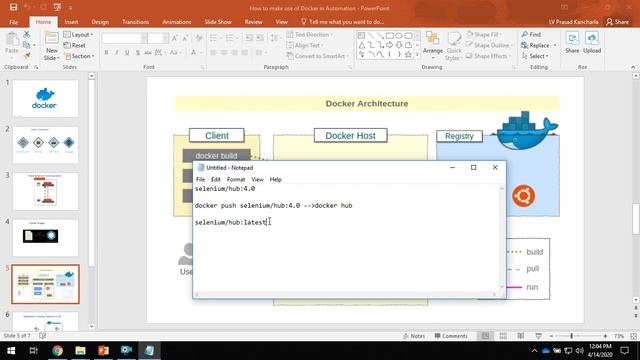Toggle text Shadow formatting
Viewport: 640px width, 360px height.
click(138, 52)
